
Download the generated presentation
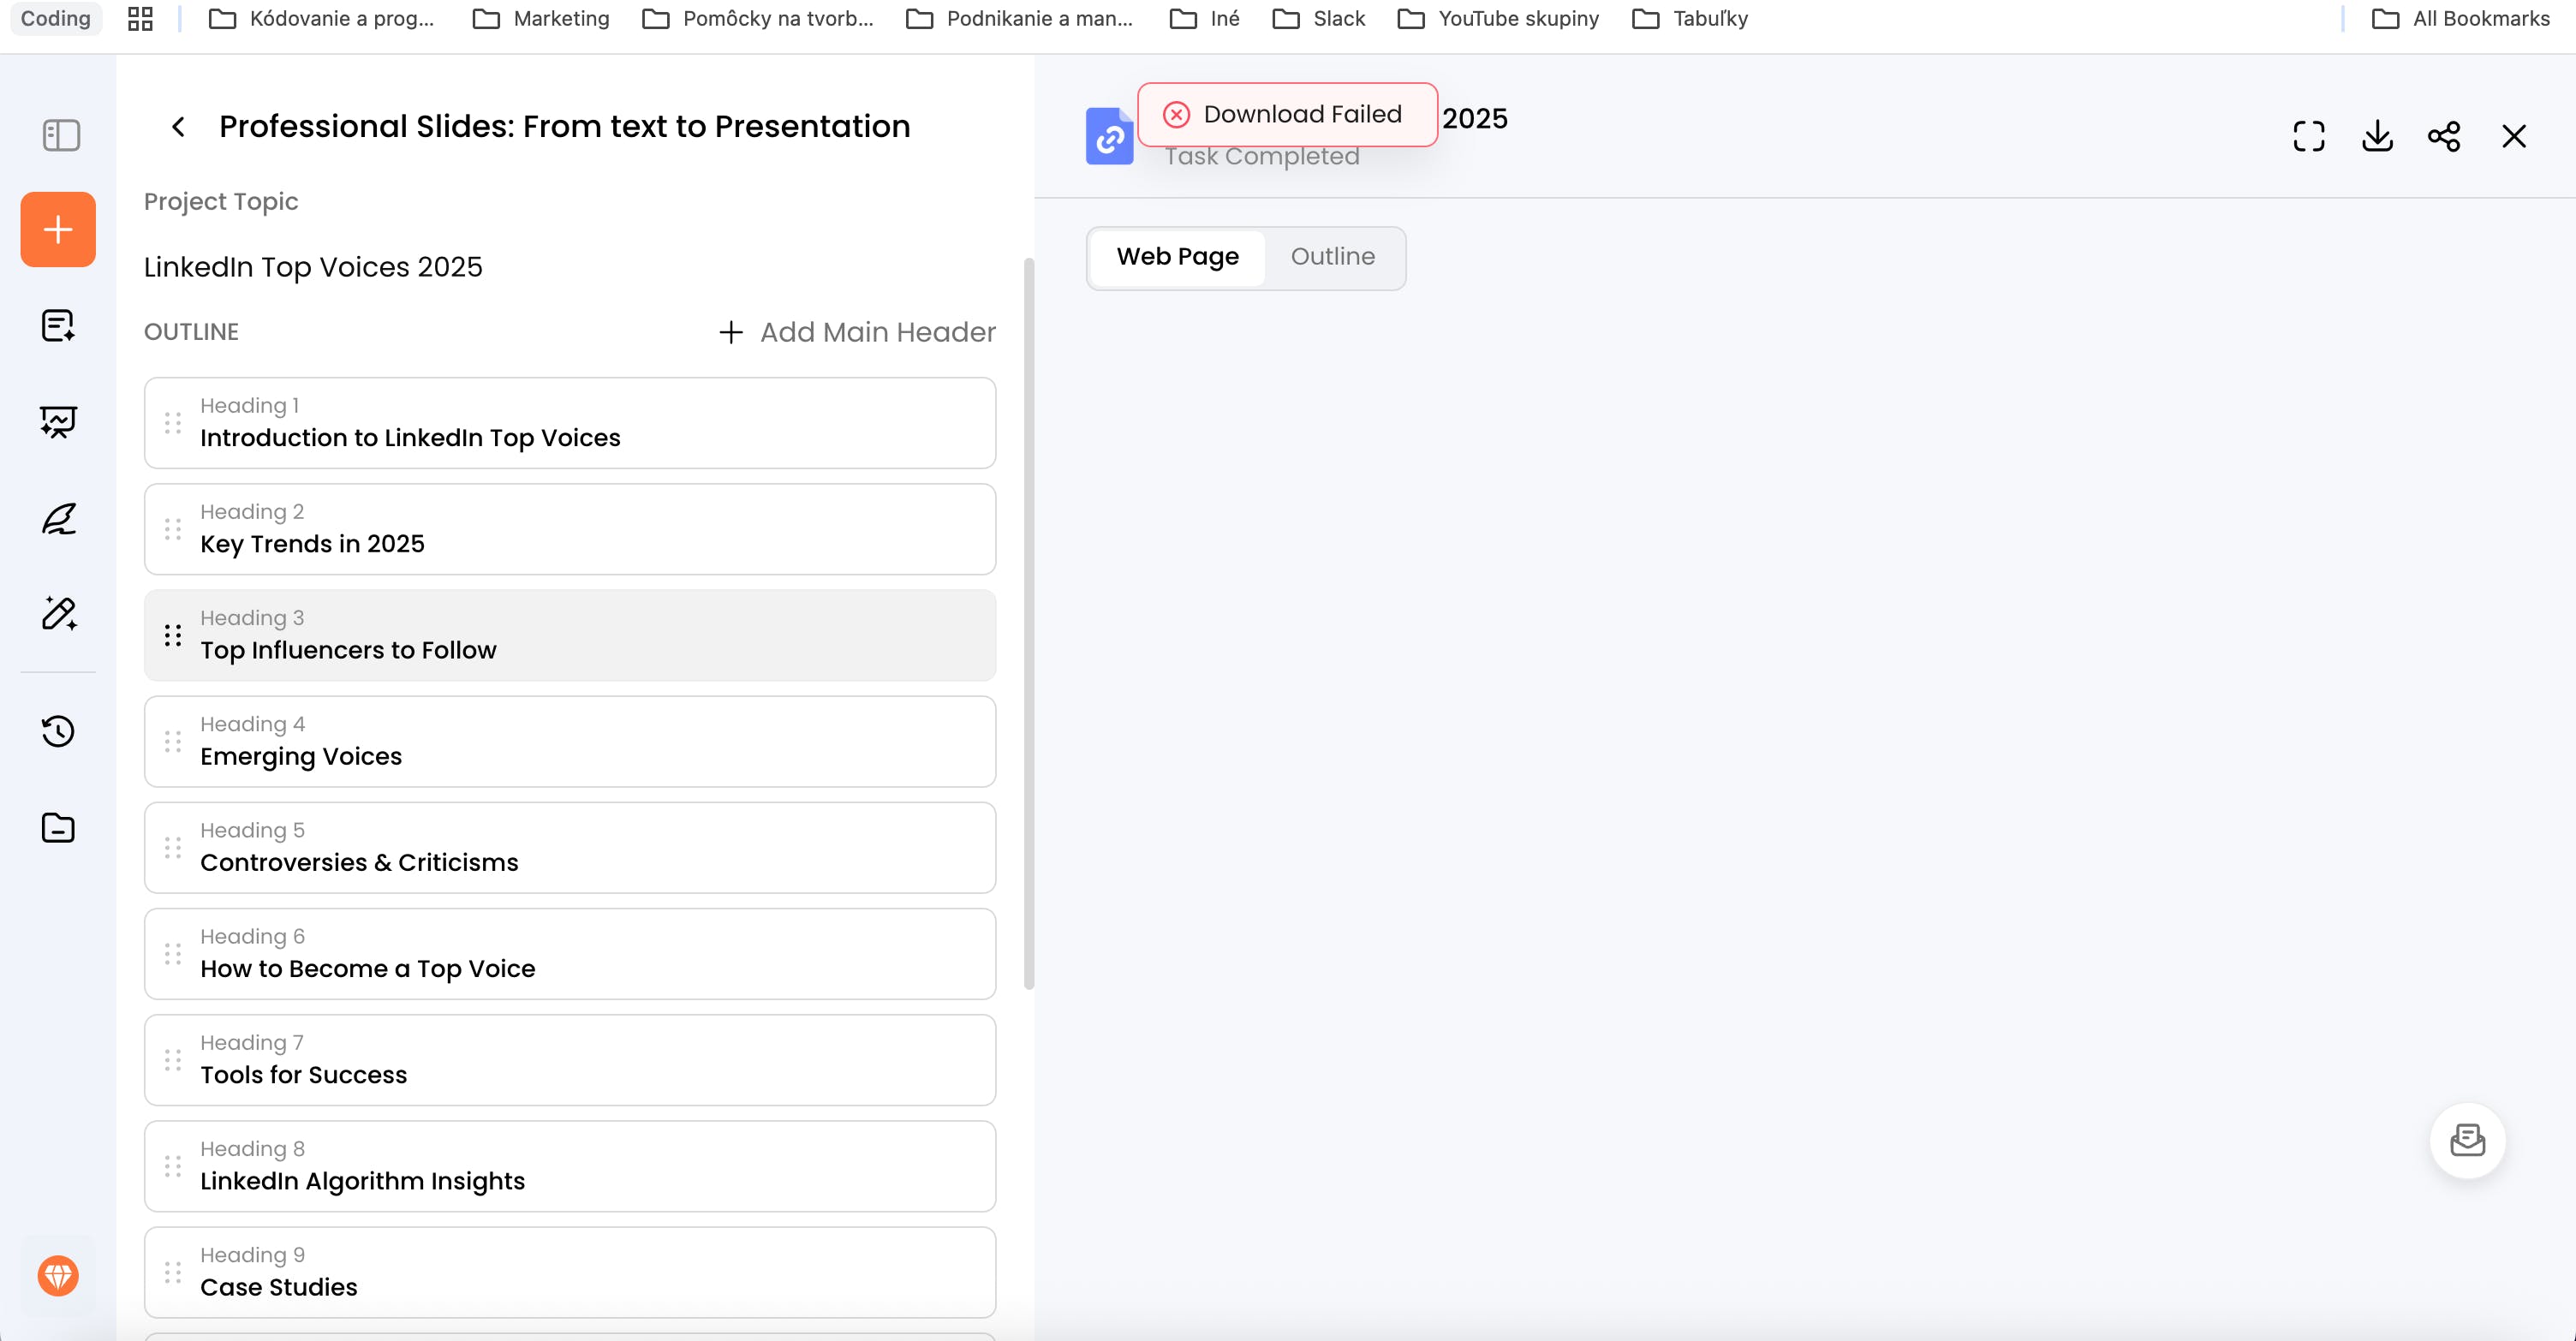click(x=2377, y=136)
